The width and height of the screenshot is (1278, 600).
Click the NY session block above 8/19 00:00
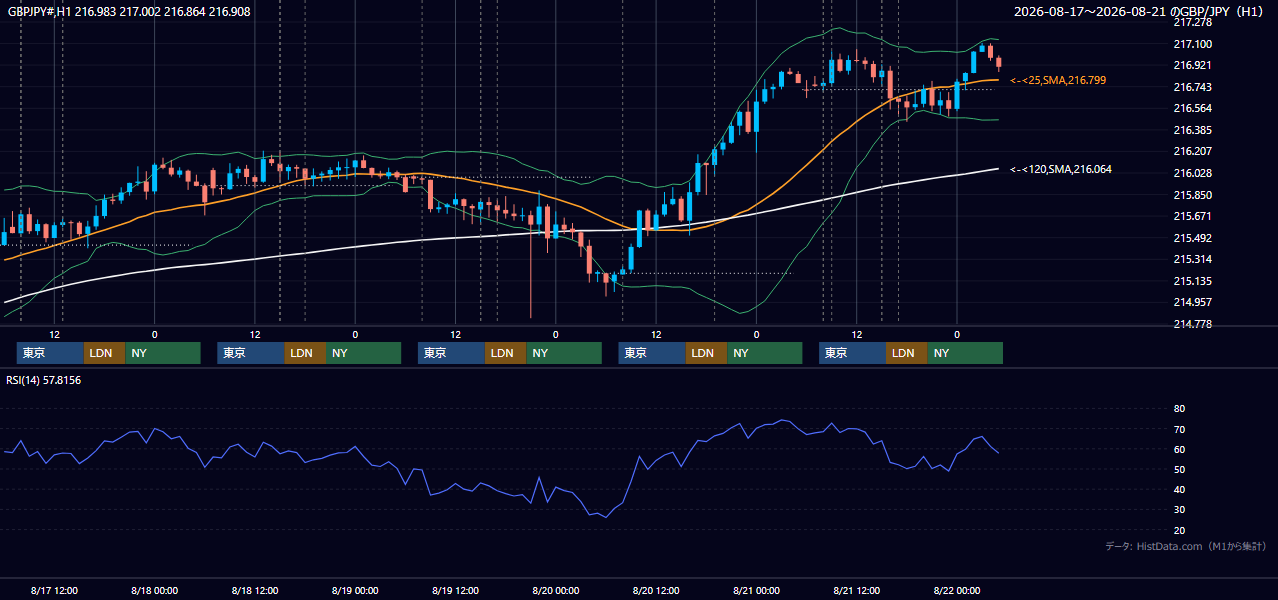pyautogui.click(x=363, y=353)
